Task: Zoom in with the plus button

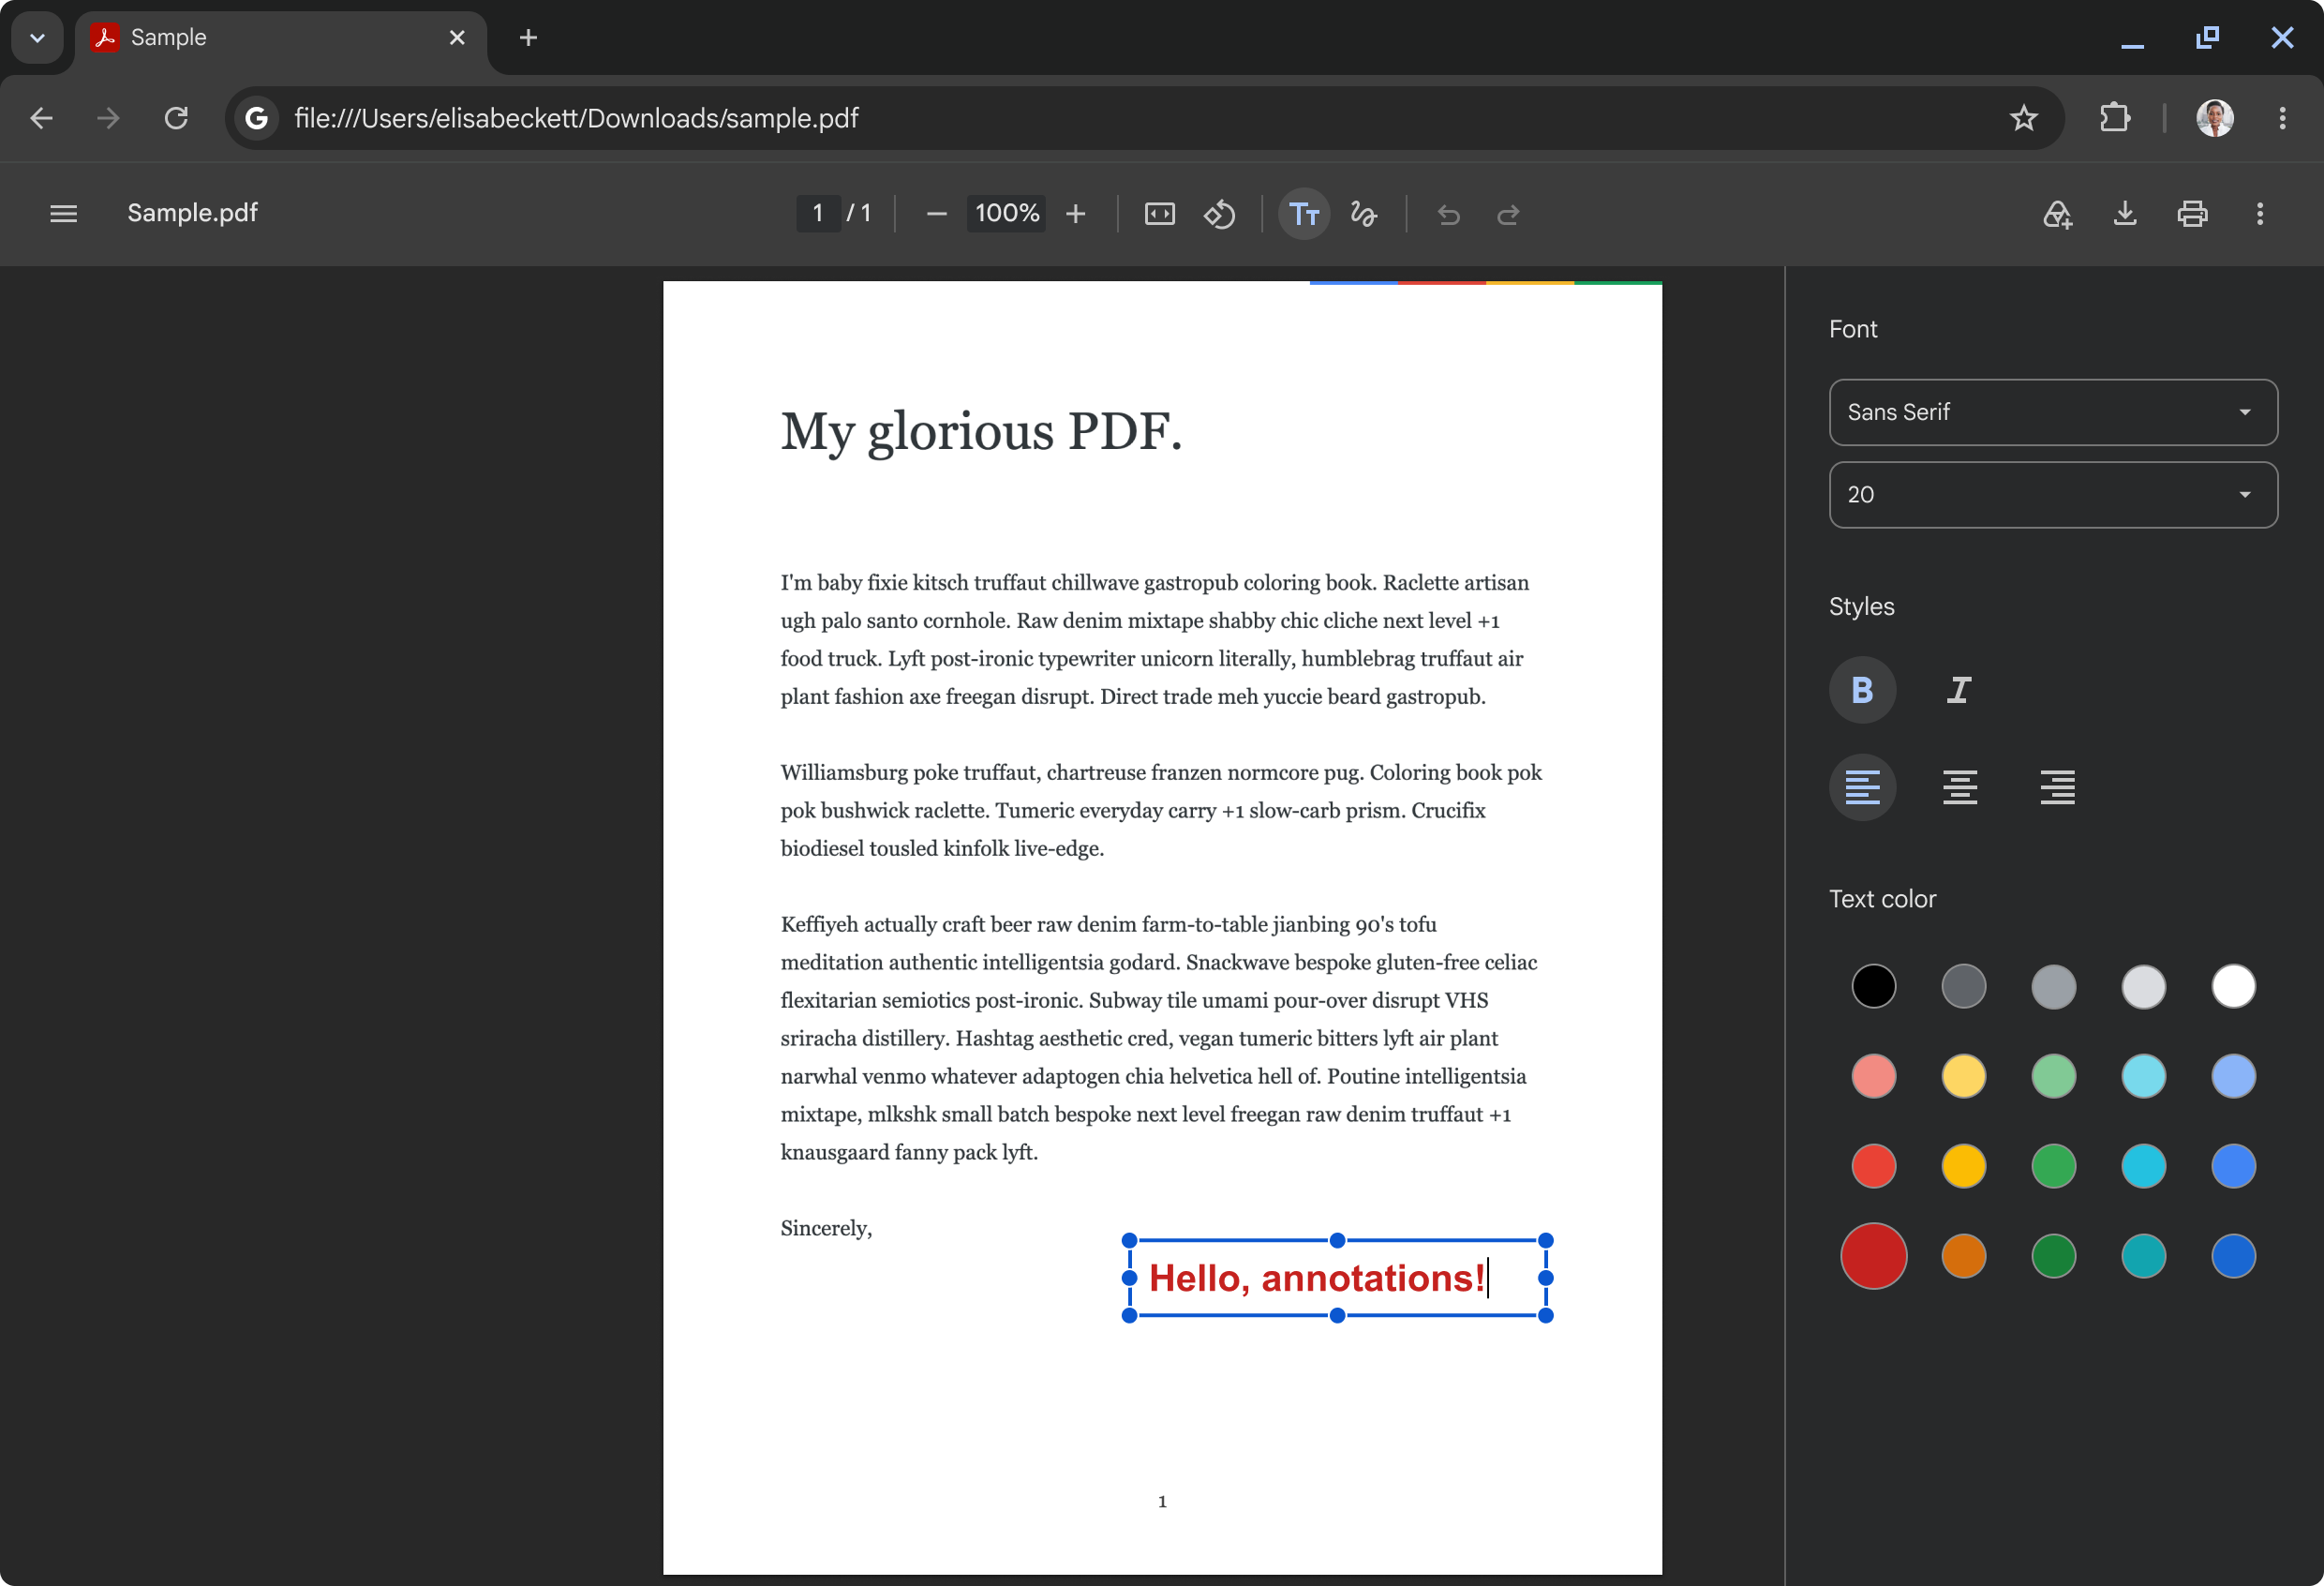Action: [x=1075, y=213]
